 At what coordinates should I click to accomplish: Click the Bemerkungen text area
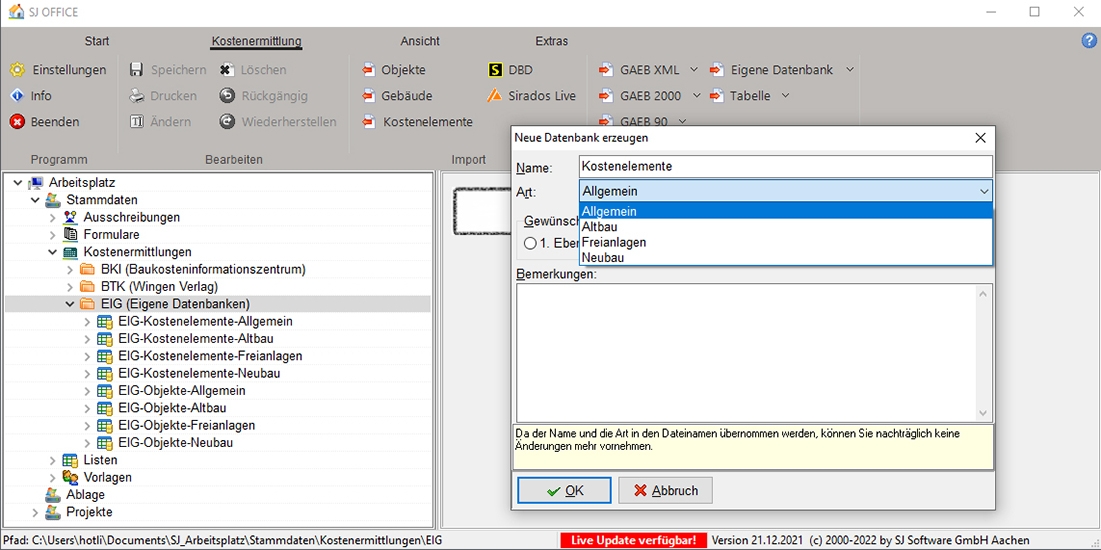click(746, 353)
